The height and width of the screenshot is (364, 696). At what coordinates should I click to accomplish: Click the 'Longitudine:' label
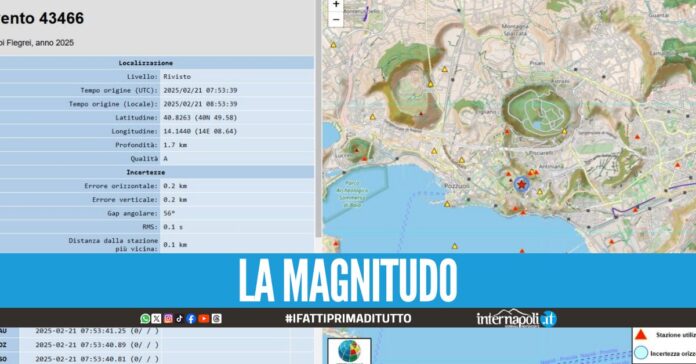134,131
